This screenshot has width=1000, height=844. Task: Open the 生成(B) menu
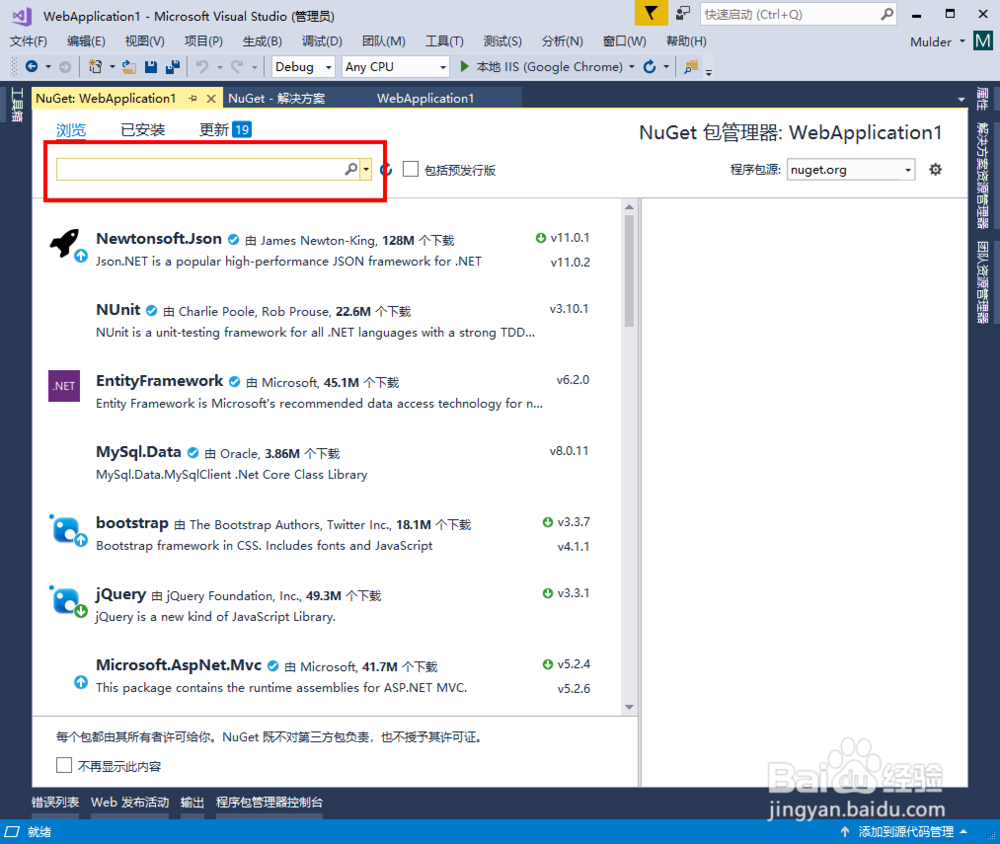pyautogui.click(x=262, y=41)
